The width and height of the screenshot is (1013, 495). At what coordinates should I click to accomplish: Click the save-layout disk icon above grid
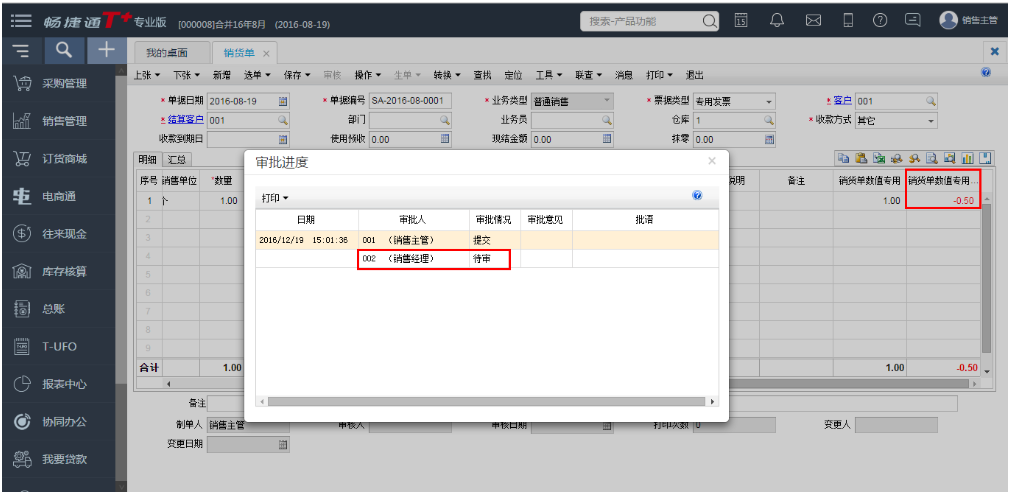(985, 158)
